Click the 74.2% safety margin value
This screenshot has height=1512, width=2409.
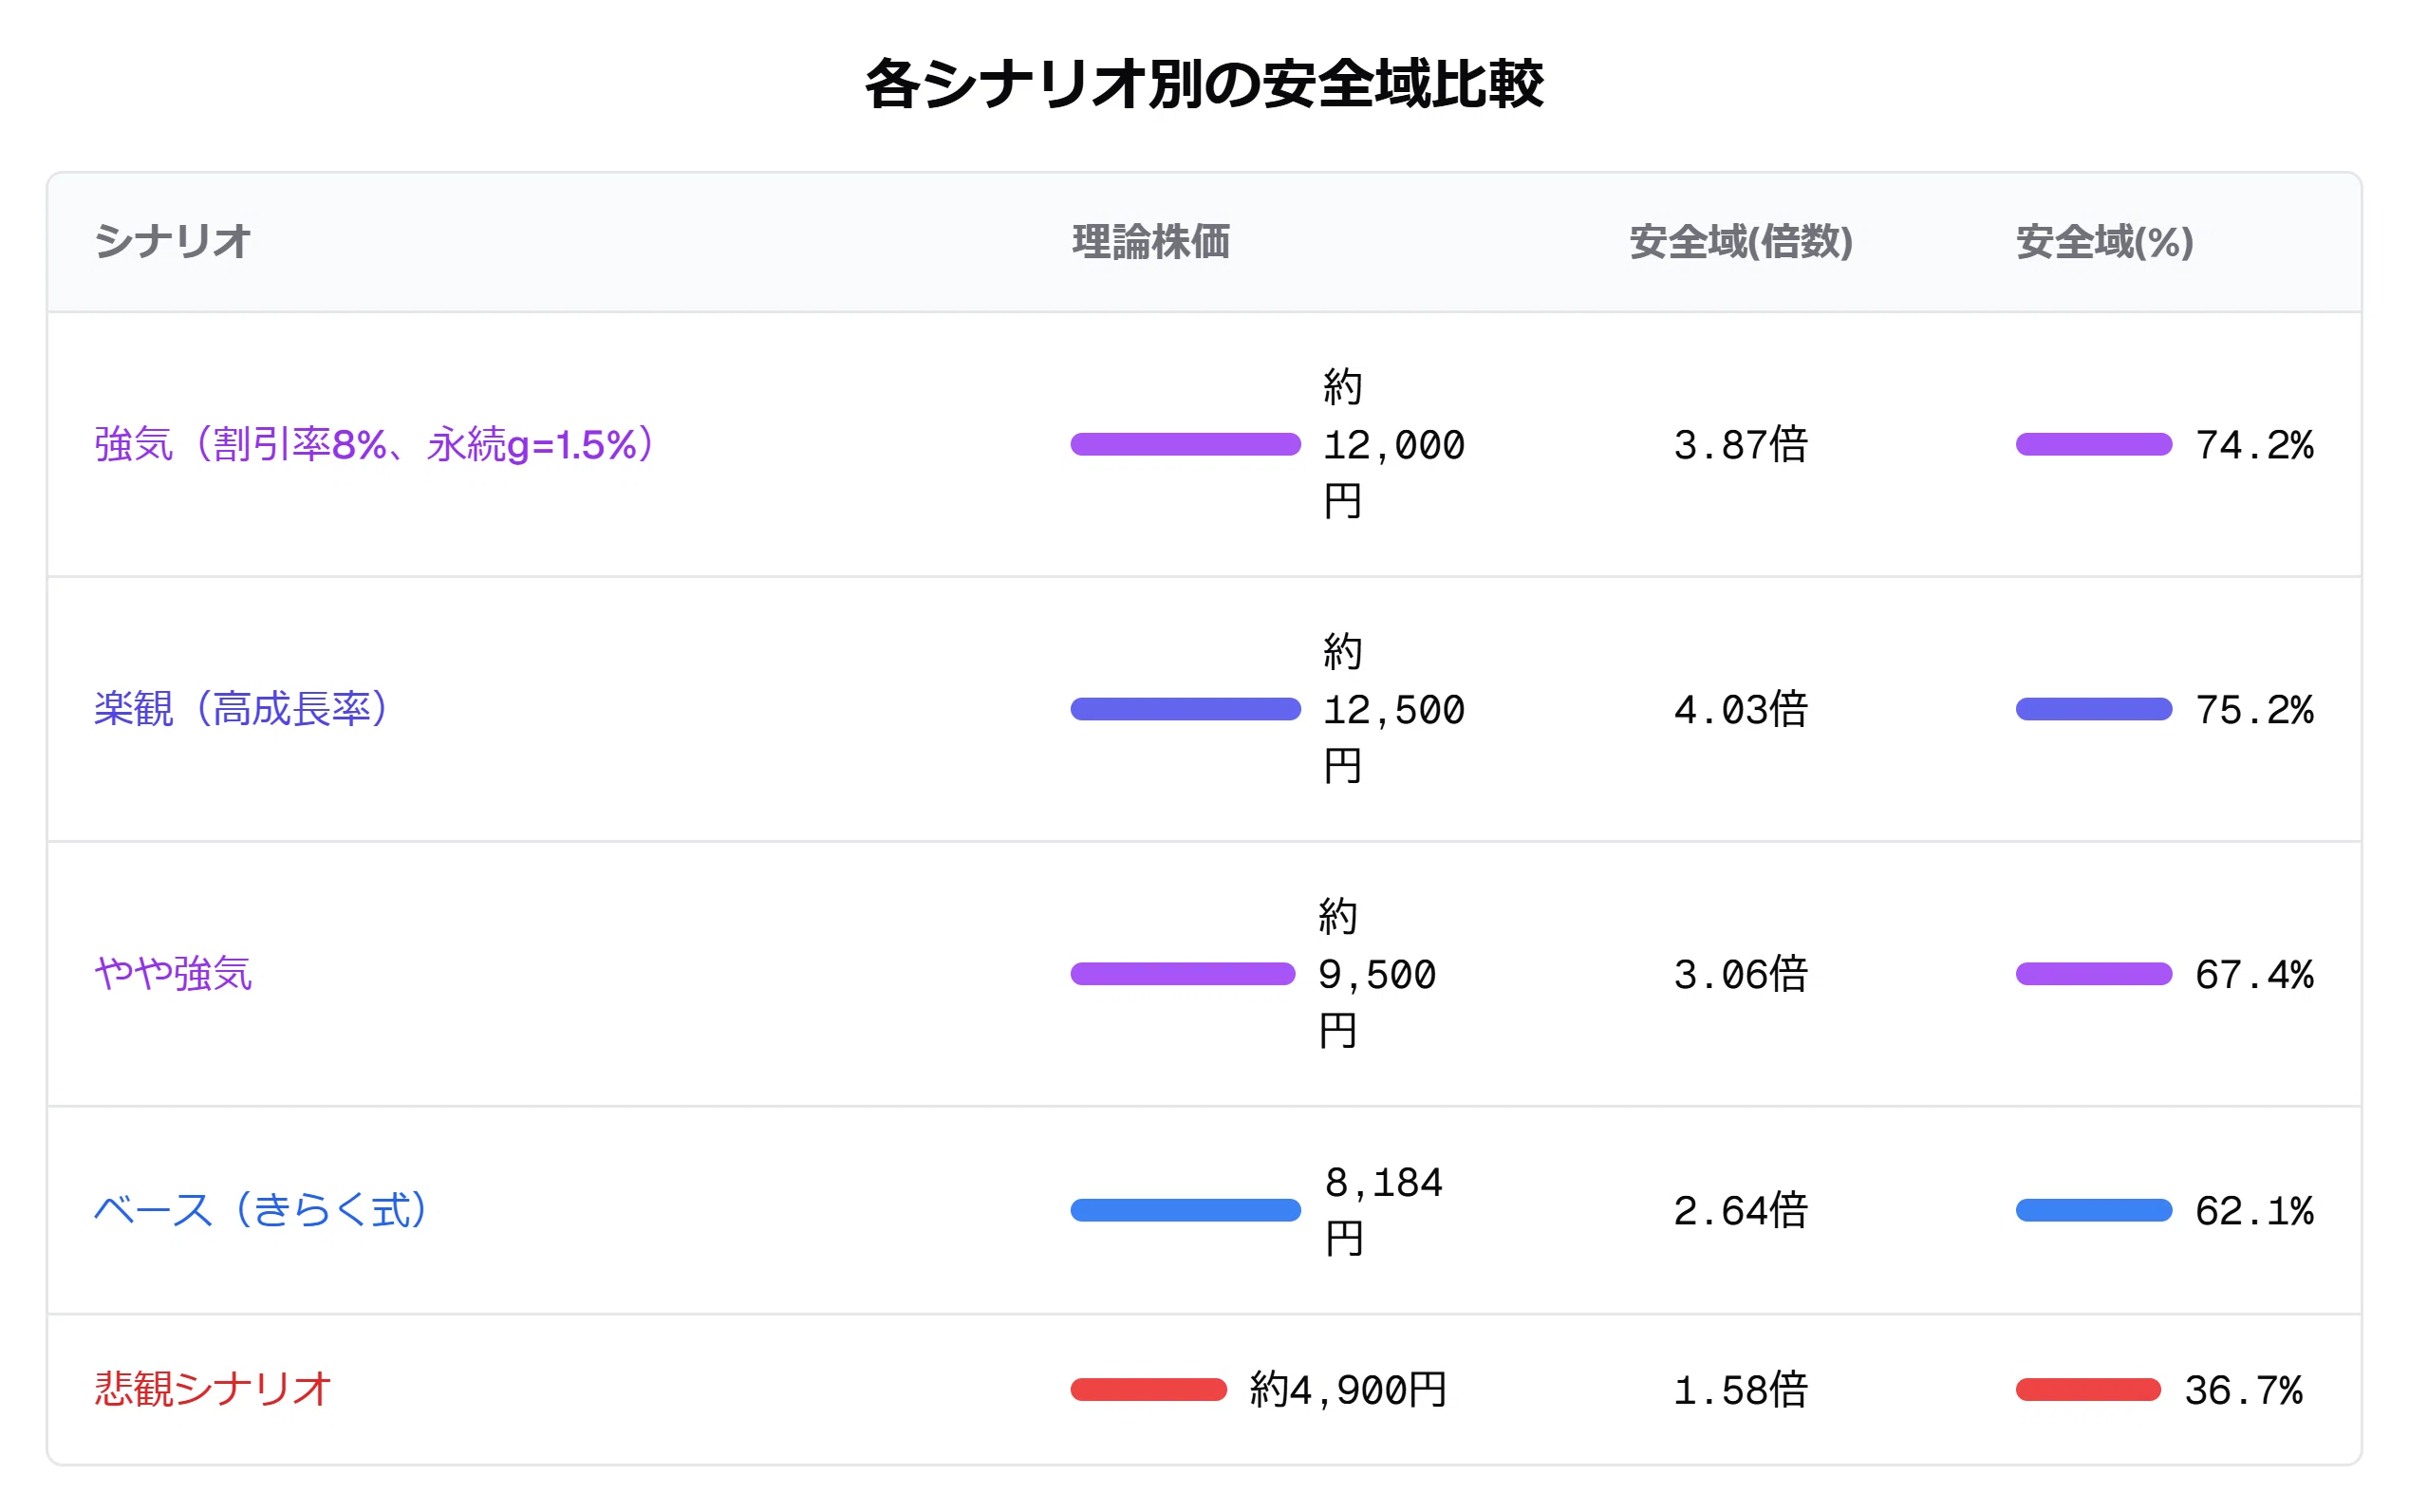(2254, 444)
